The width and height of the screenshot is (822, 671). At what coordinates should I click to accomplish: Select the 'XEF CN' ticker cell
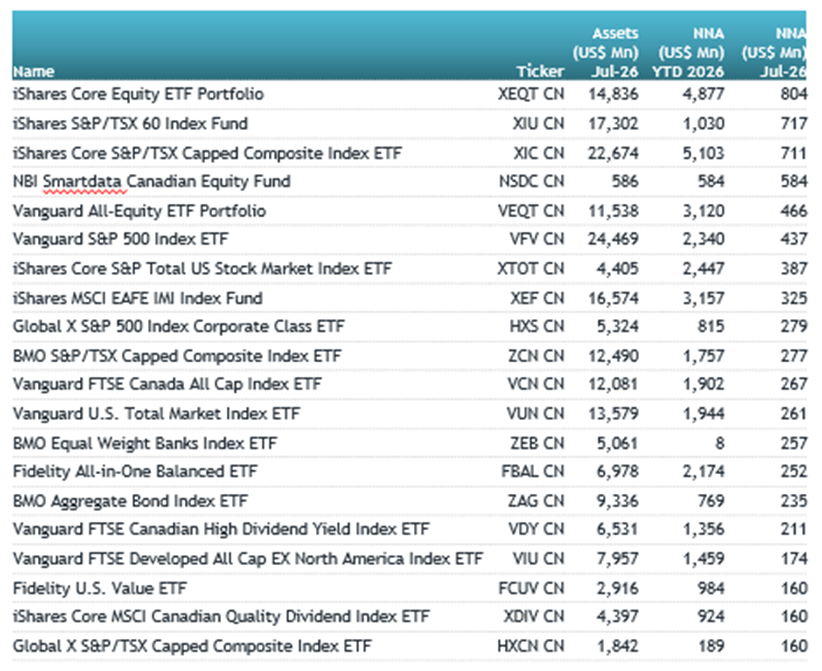pos(537,298)
